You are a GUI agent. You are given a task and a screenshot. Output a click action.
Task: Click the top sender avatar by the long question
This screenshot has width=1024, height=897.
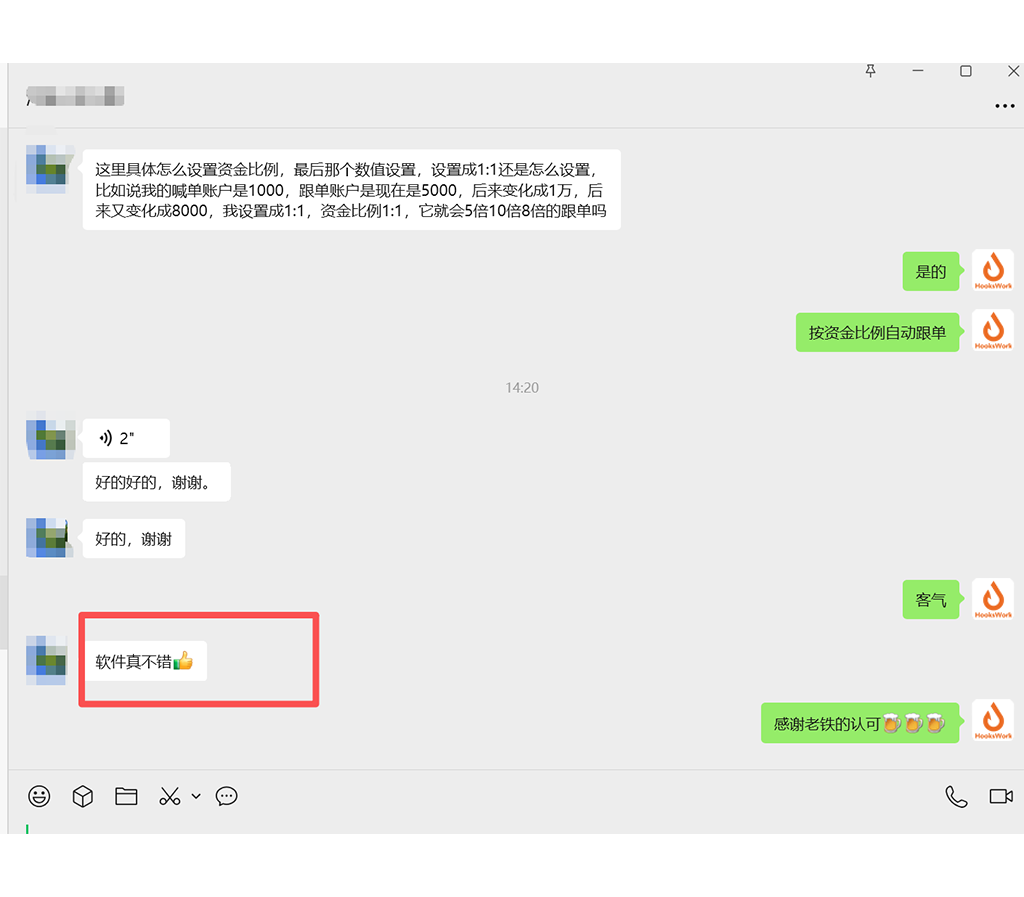coord(46,169)
